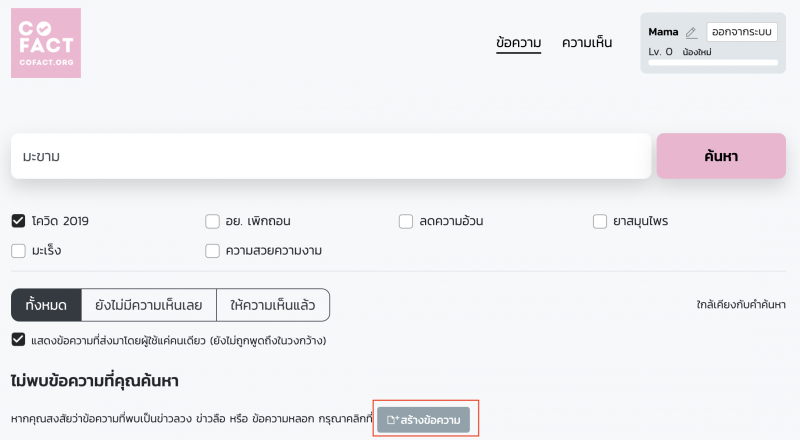Click the search input field containing มะขาม
The image size is (800, 440).
[331, 156]
